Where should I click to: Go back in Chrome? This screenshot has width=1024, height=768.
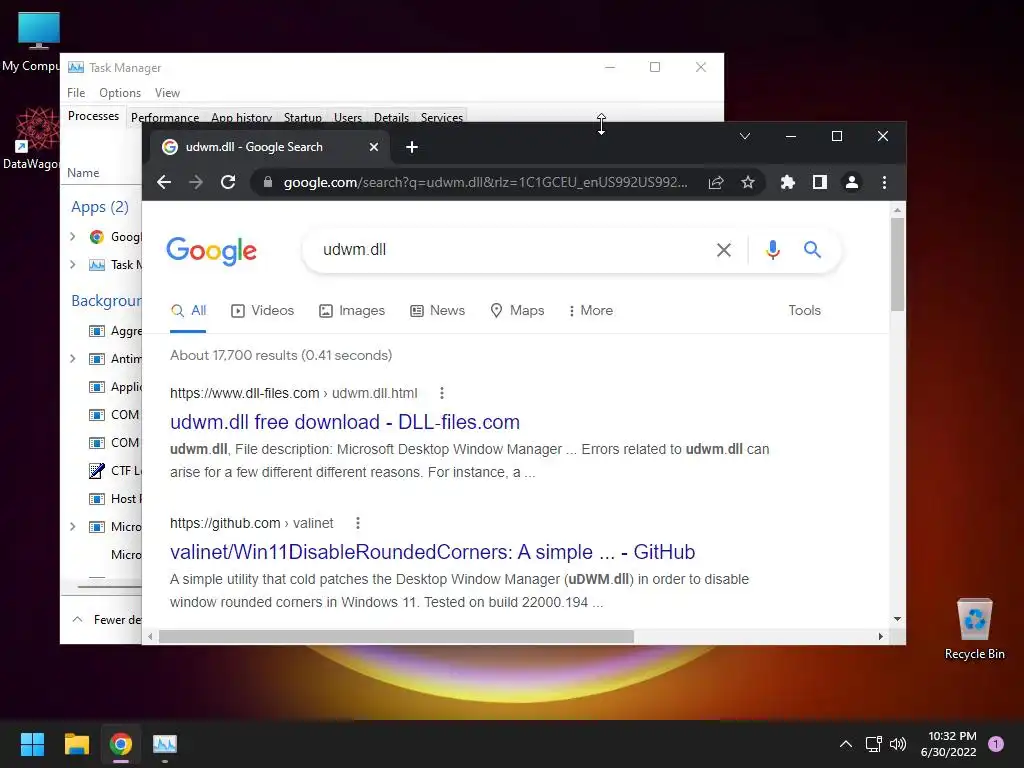(164, 182)
